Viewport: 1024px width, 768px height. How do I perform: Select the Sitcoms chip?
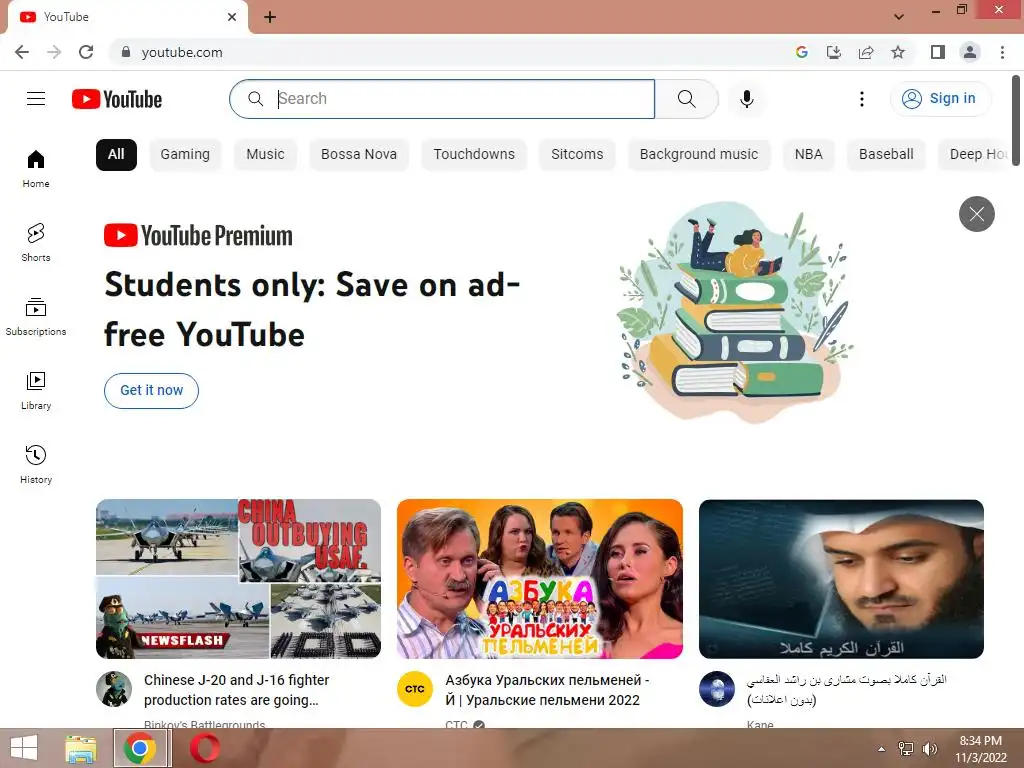pyautogui.click(x=577, y=155)
